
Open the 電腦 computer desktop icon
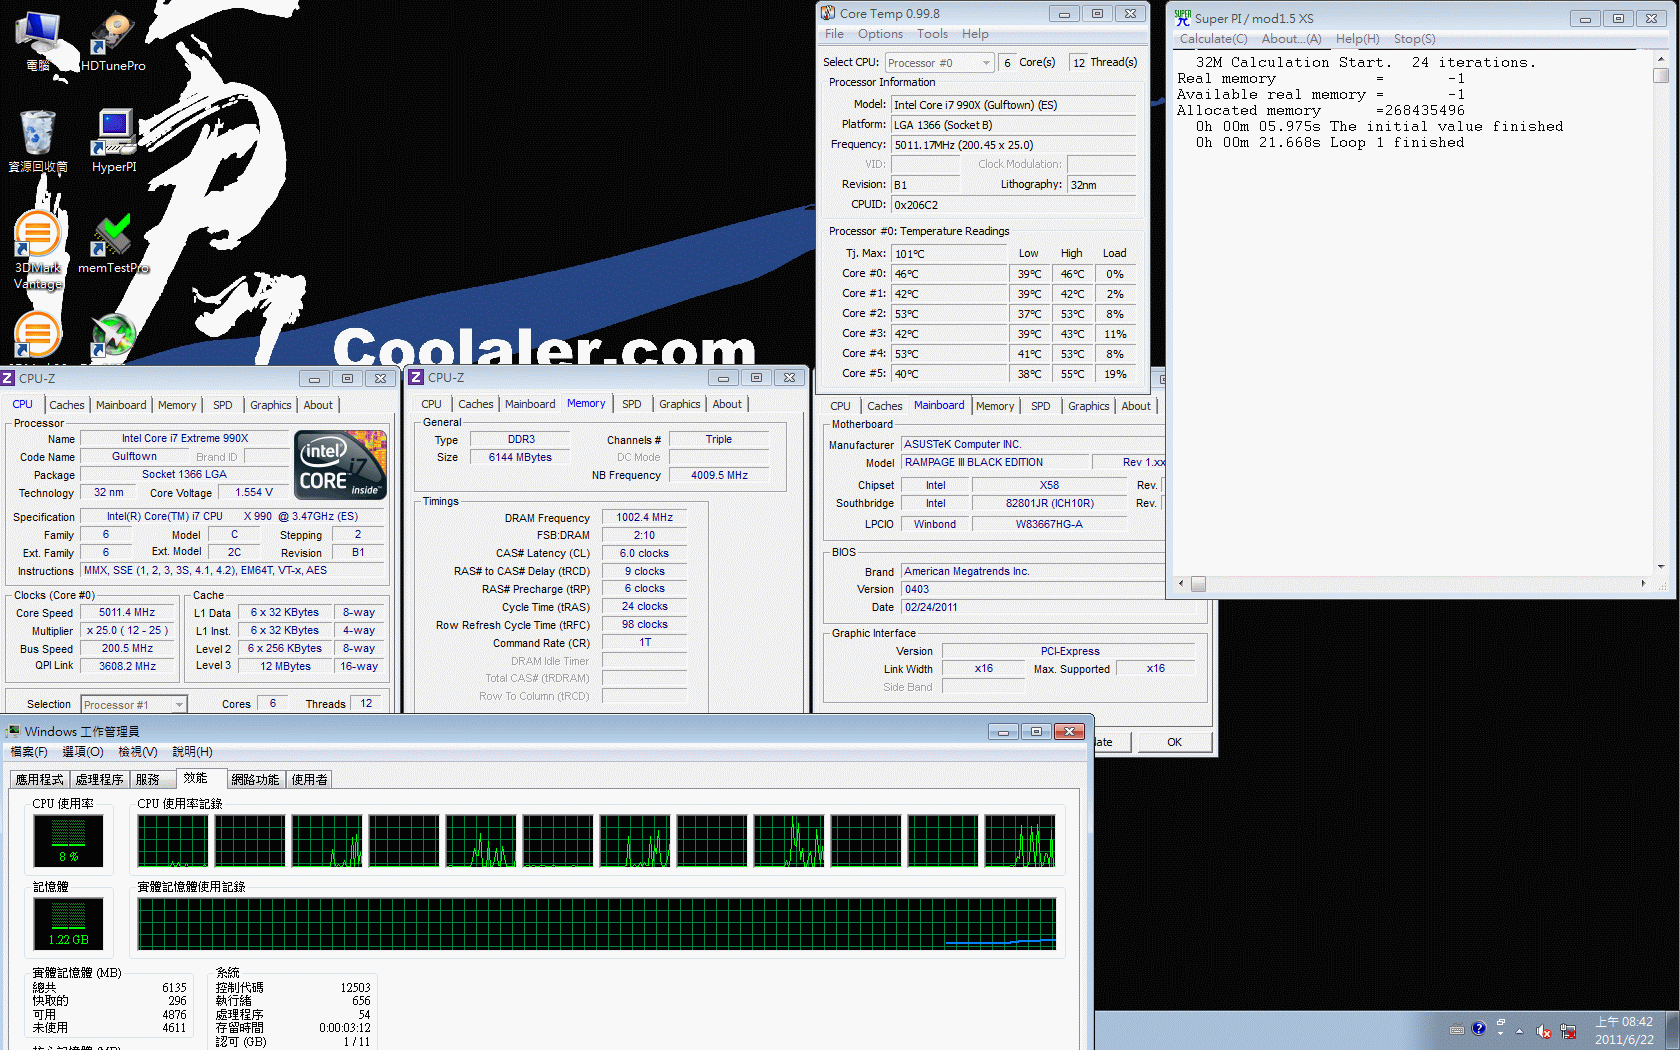click(x=38, y=41)
